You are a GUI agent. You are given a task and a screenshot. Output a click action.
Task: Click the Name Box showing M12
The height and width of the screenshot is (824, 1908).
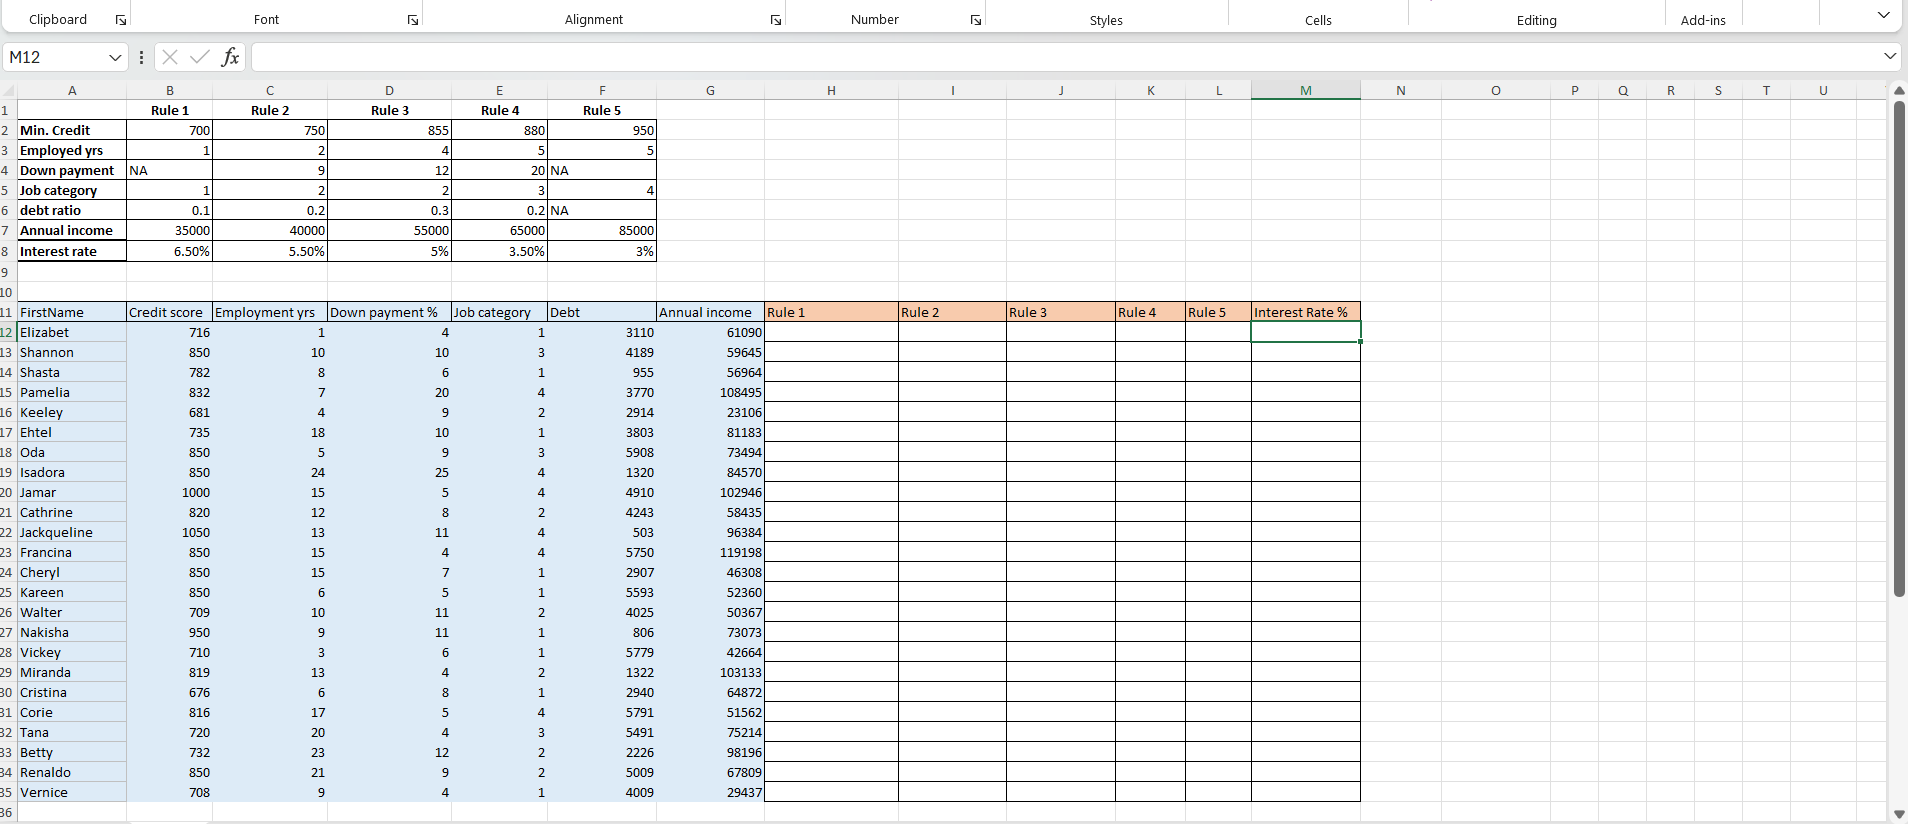click(56, 57)
